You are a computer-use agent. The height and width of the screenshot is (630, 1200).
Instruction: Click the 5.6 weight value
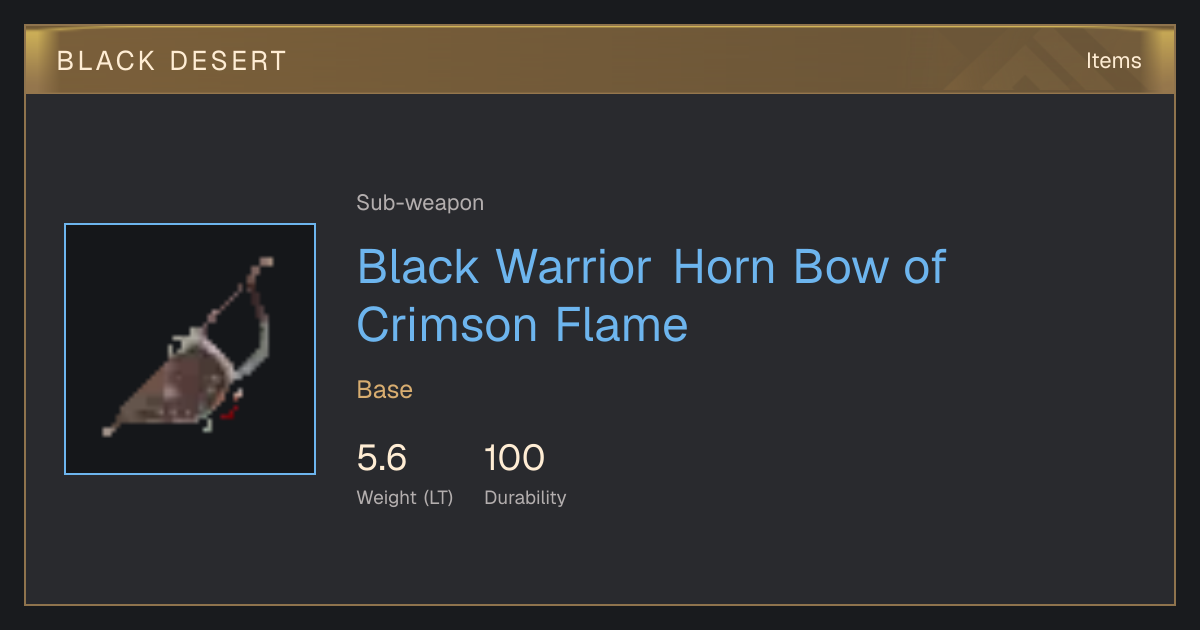(382, 458)
